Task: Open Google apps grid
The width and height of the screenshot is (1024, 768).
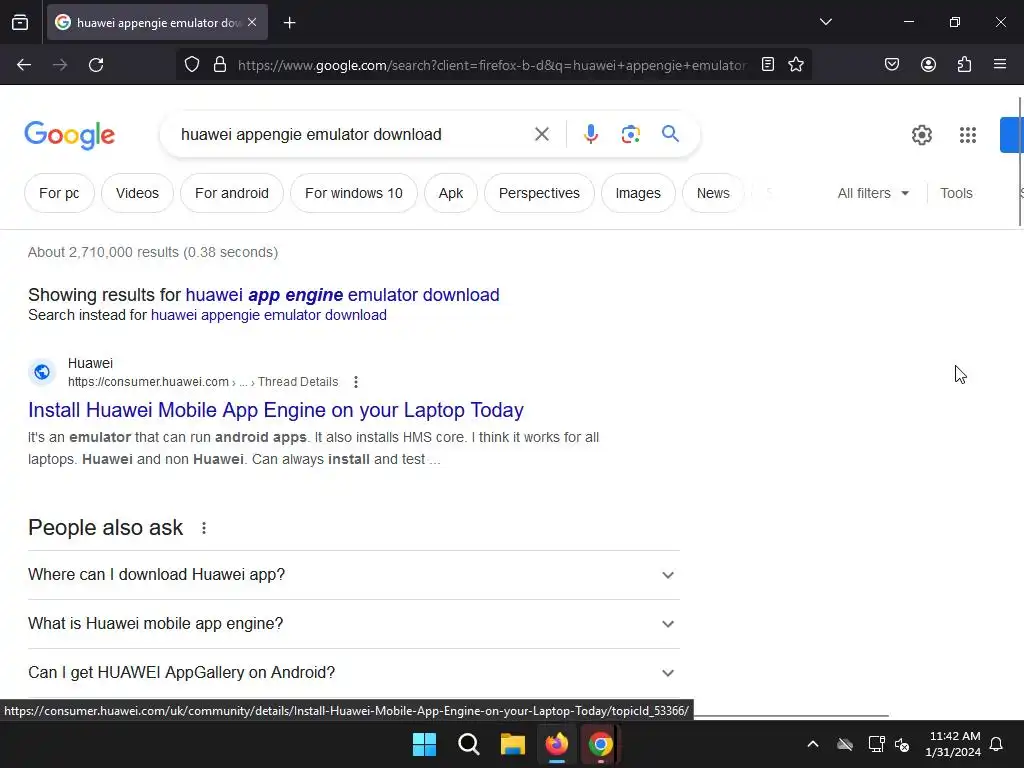Action: pos(967,135)
